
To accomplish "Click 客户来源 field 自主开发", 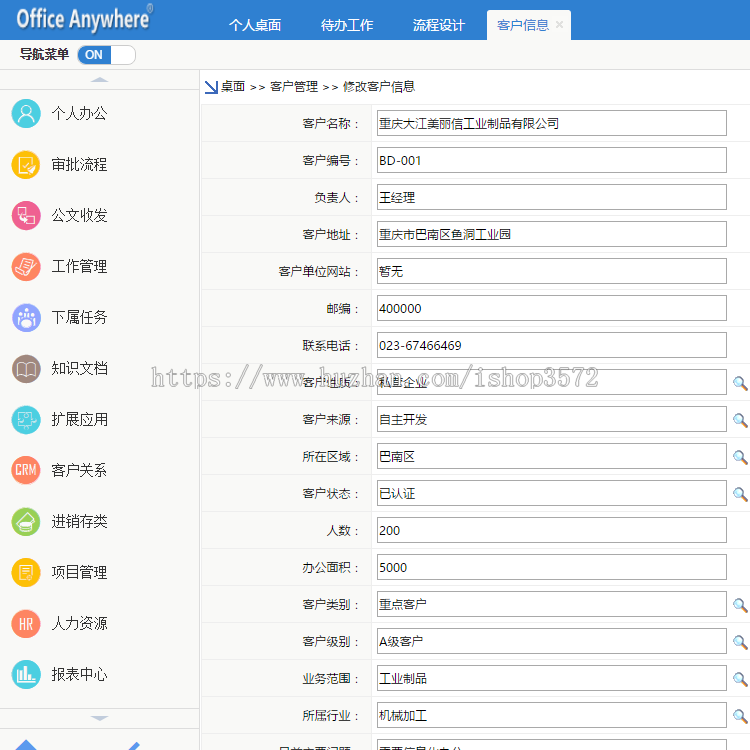I will [x=551, y=419].
